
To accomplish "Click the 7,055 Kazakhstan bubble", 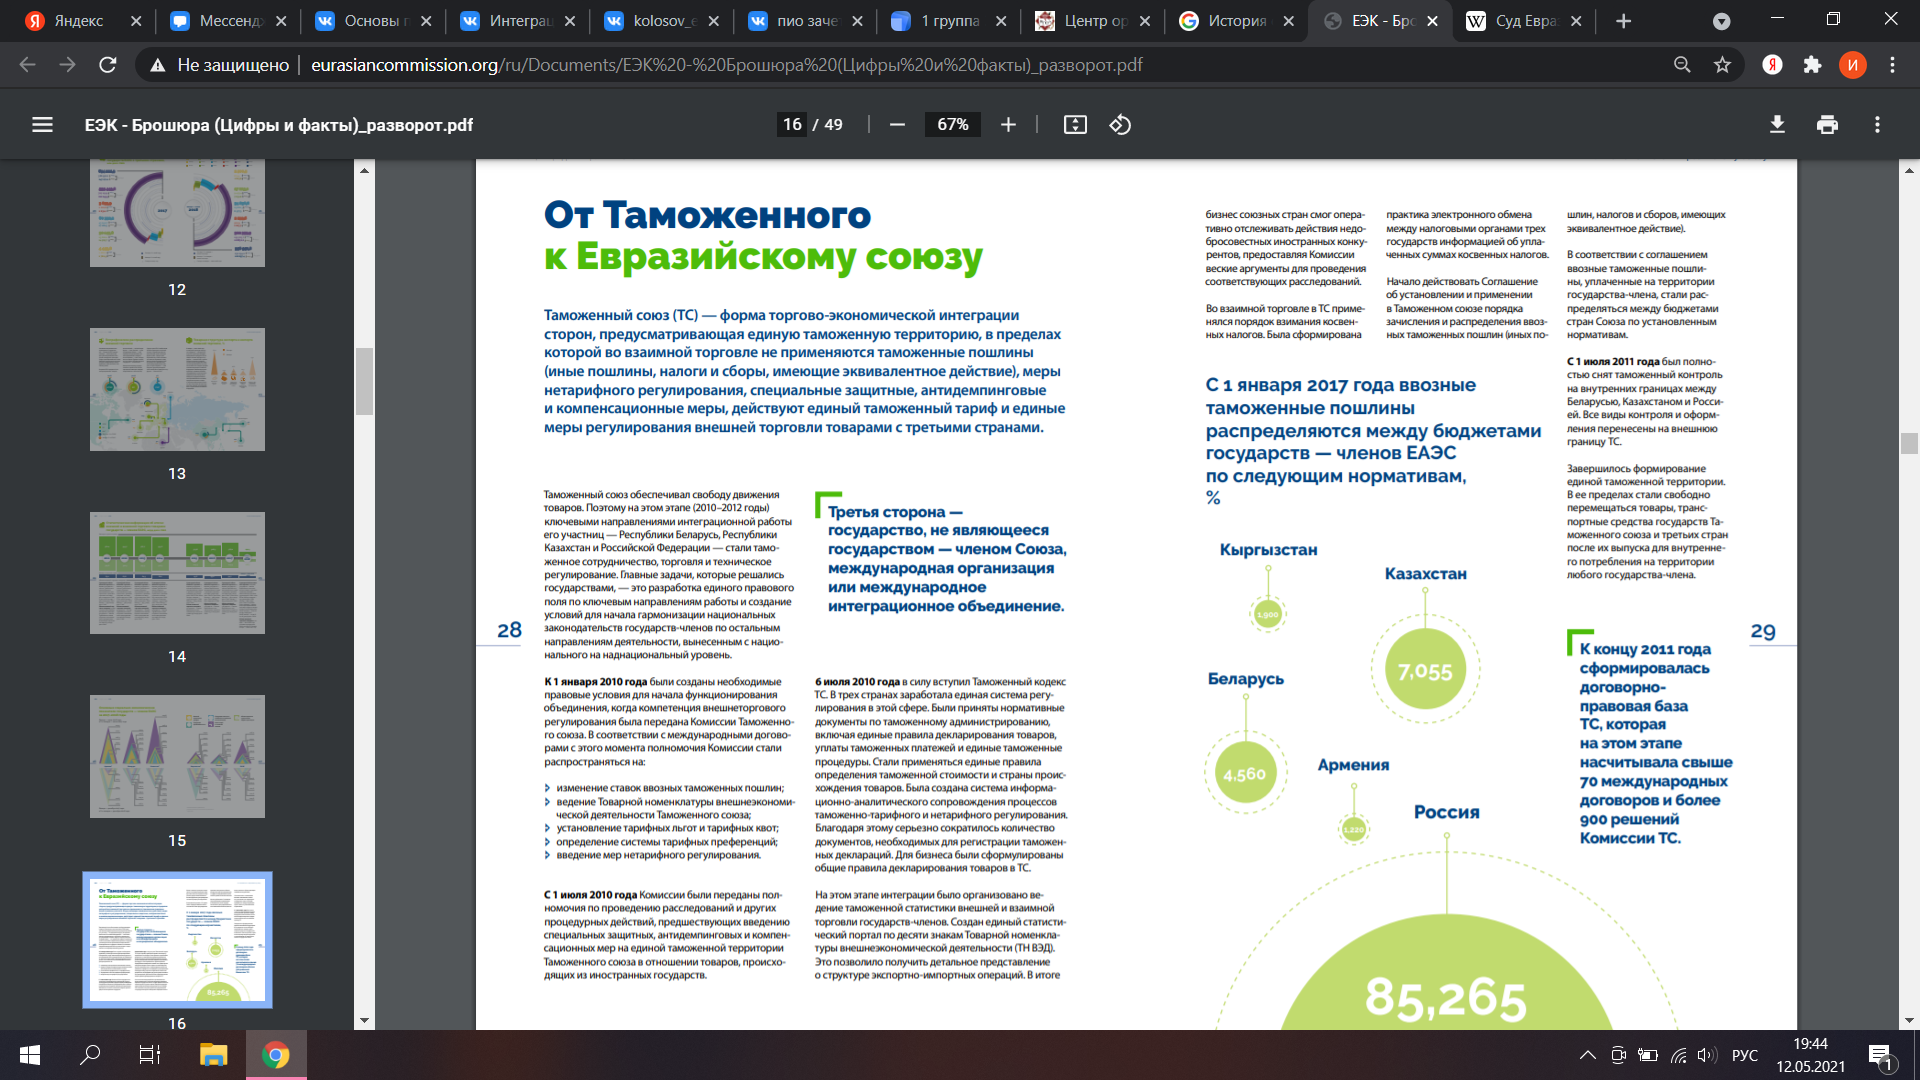I will click(1425, 669).
